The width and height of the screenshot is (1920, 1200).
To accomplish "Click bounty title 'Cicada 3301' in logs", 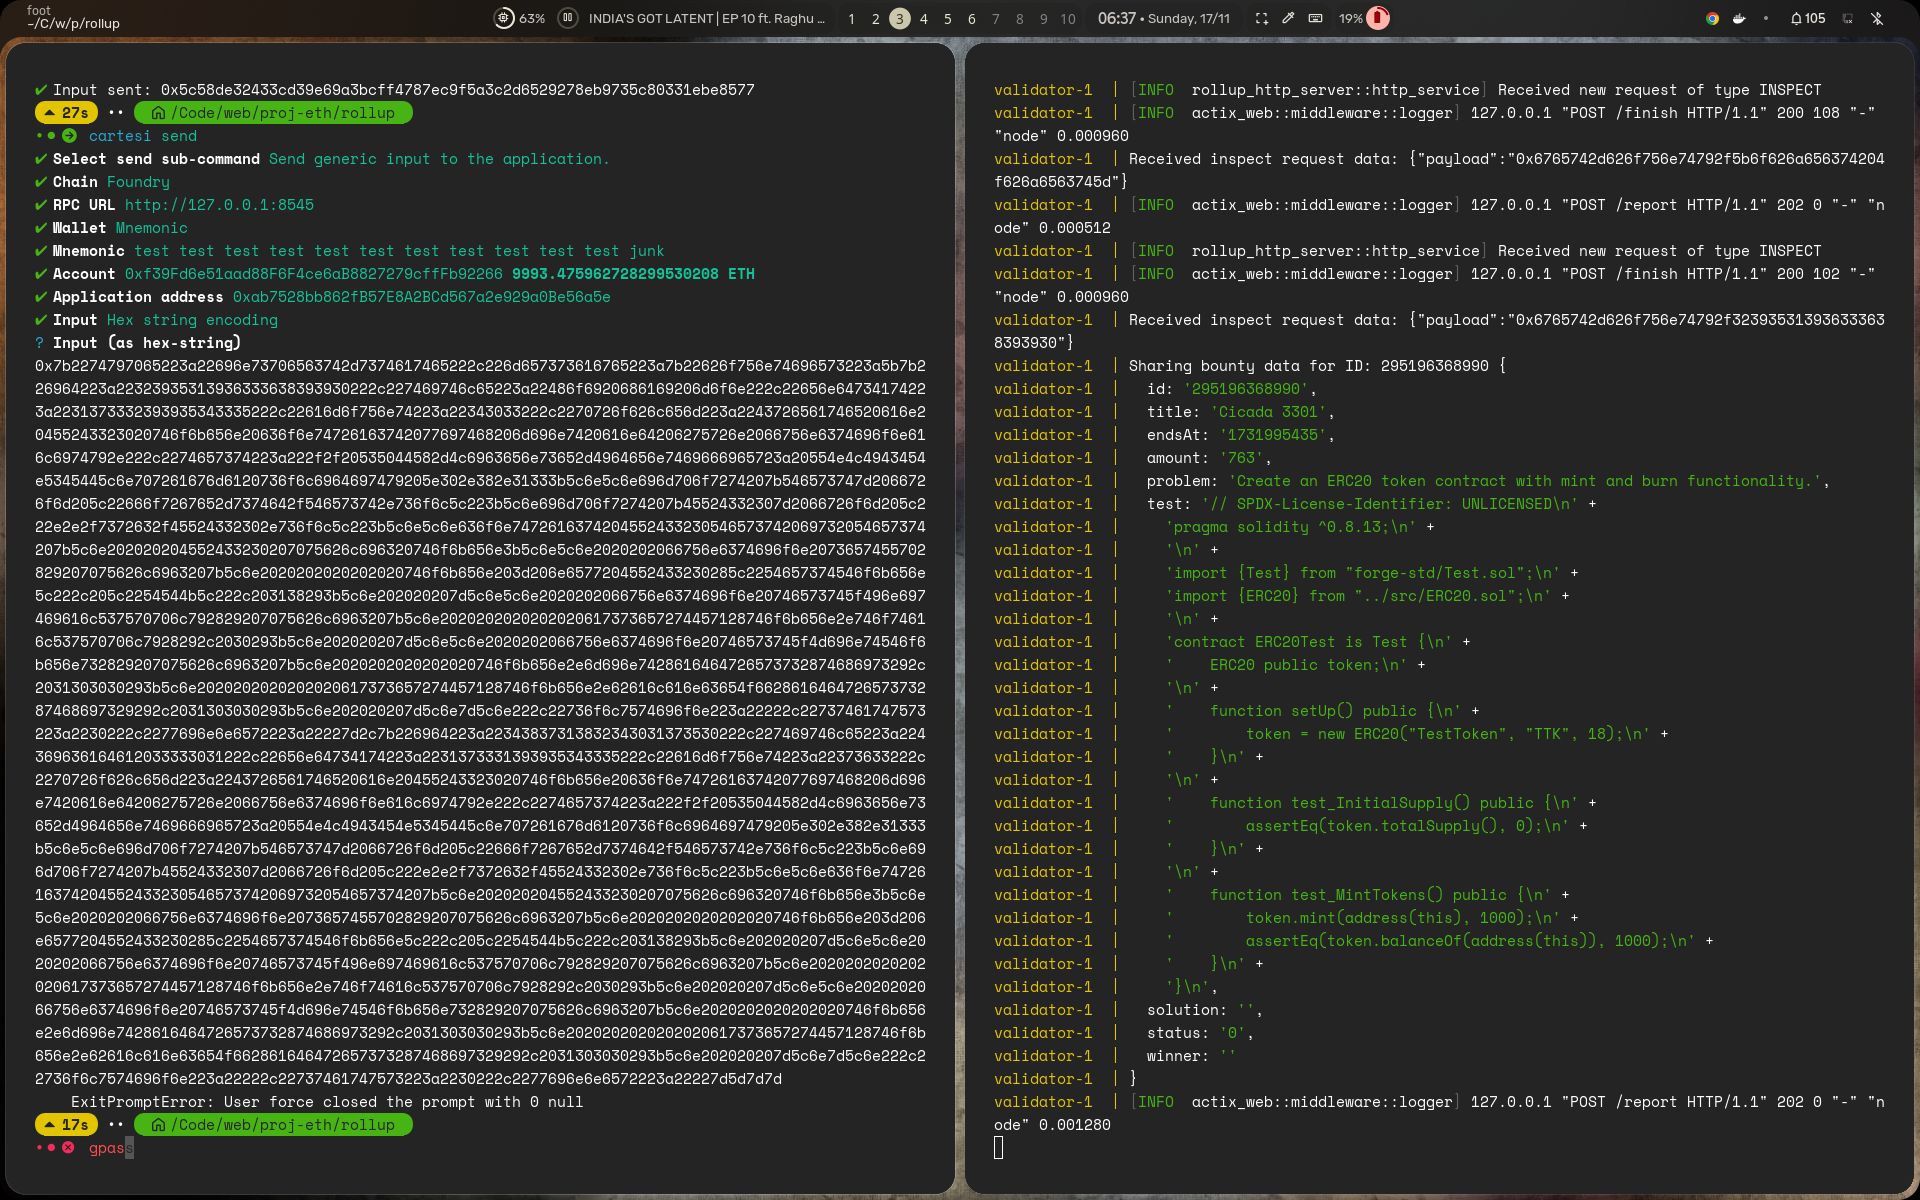I will click(1268, 412).
